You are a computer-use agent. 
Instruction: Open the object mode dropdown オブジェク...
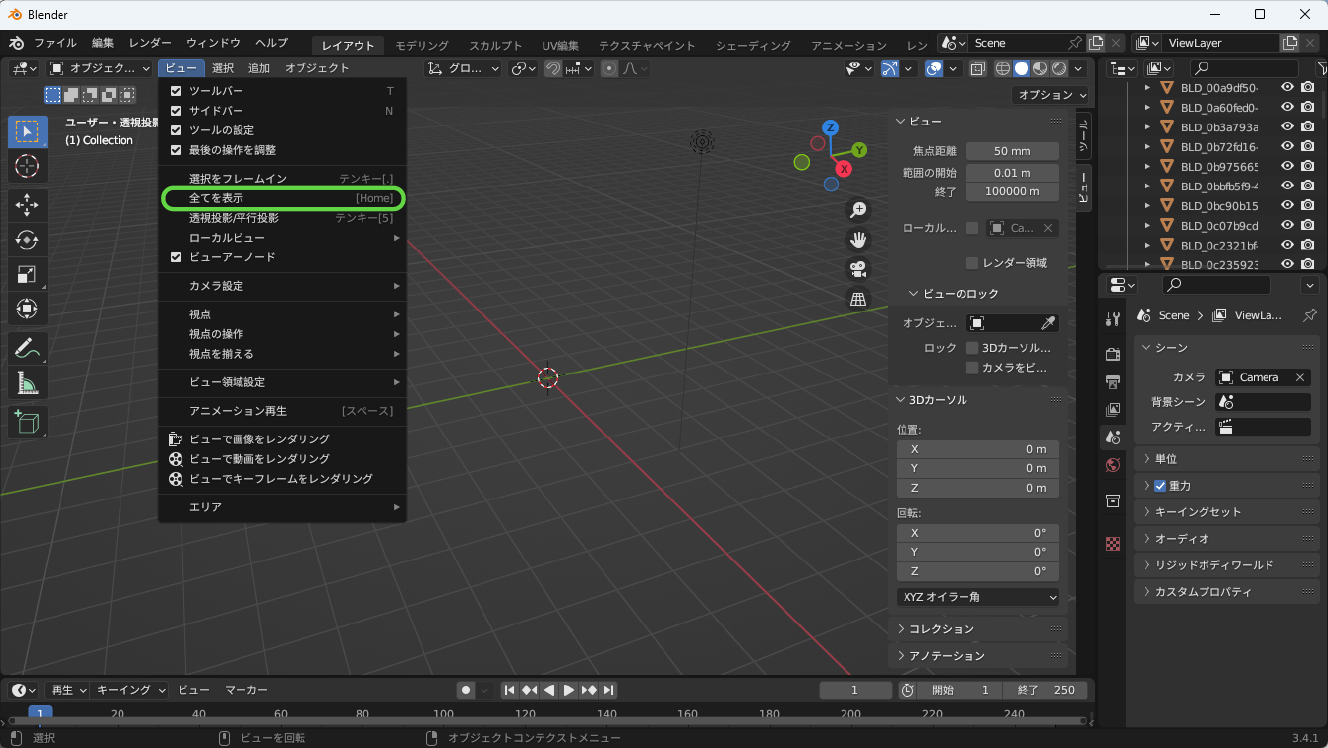click(x=98, y=68)
